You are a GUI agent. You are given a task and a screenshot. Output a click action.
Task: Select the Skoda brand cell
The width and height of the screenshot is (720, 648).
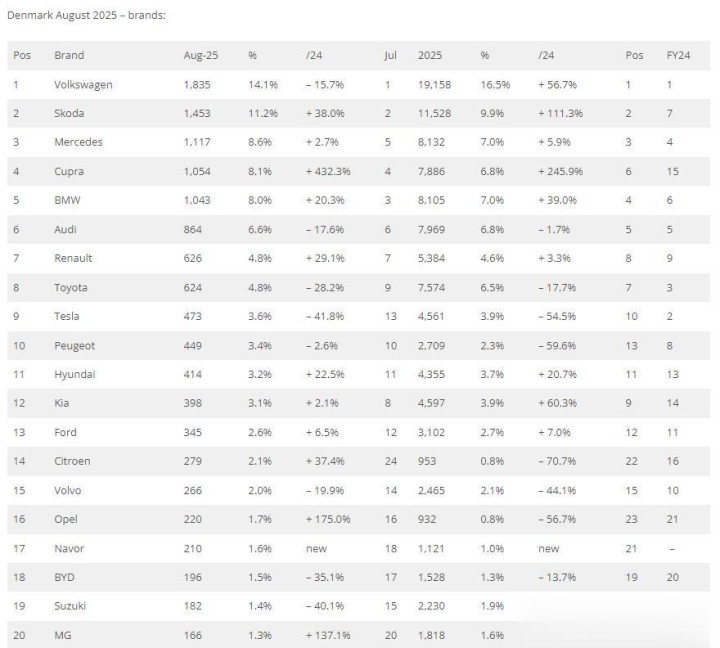coord(70,113)
